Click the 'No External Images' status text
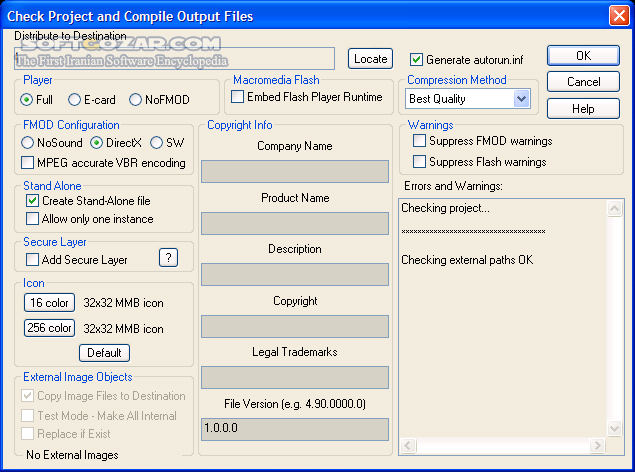635x472 pixels. click(72, 455)
